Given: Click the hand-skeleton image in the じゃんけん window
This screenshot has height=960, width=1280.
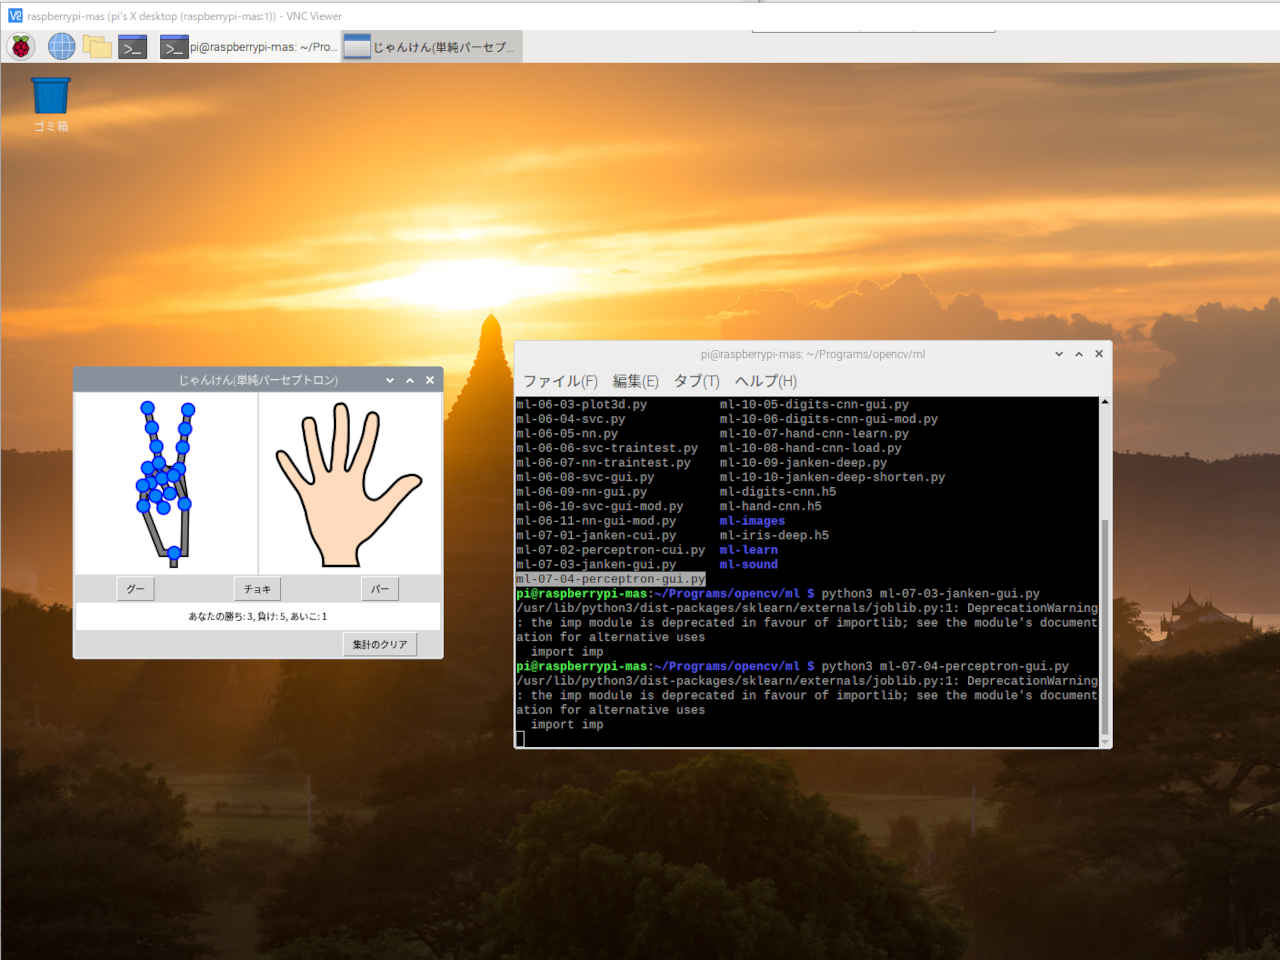Looking at the screenshot, I should coord(166,483).
